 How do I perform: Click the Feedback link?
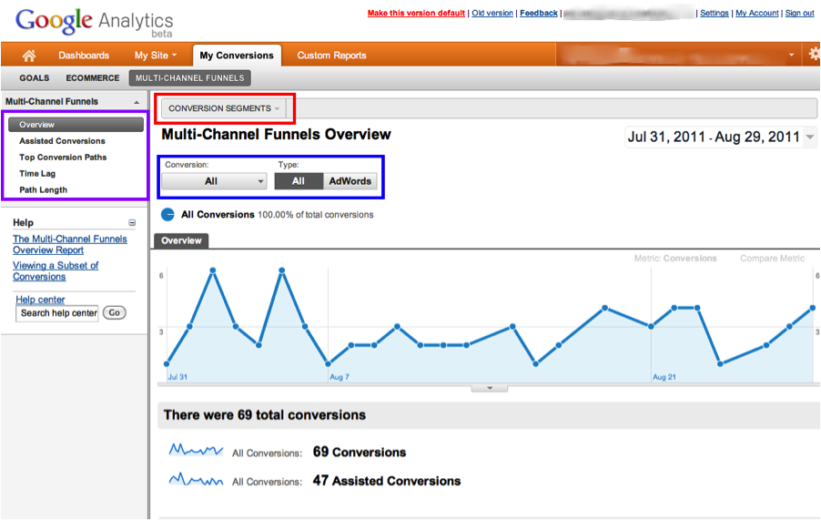pyautogui.click(x=539, y=13)
